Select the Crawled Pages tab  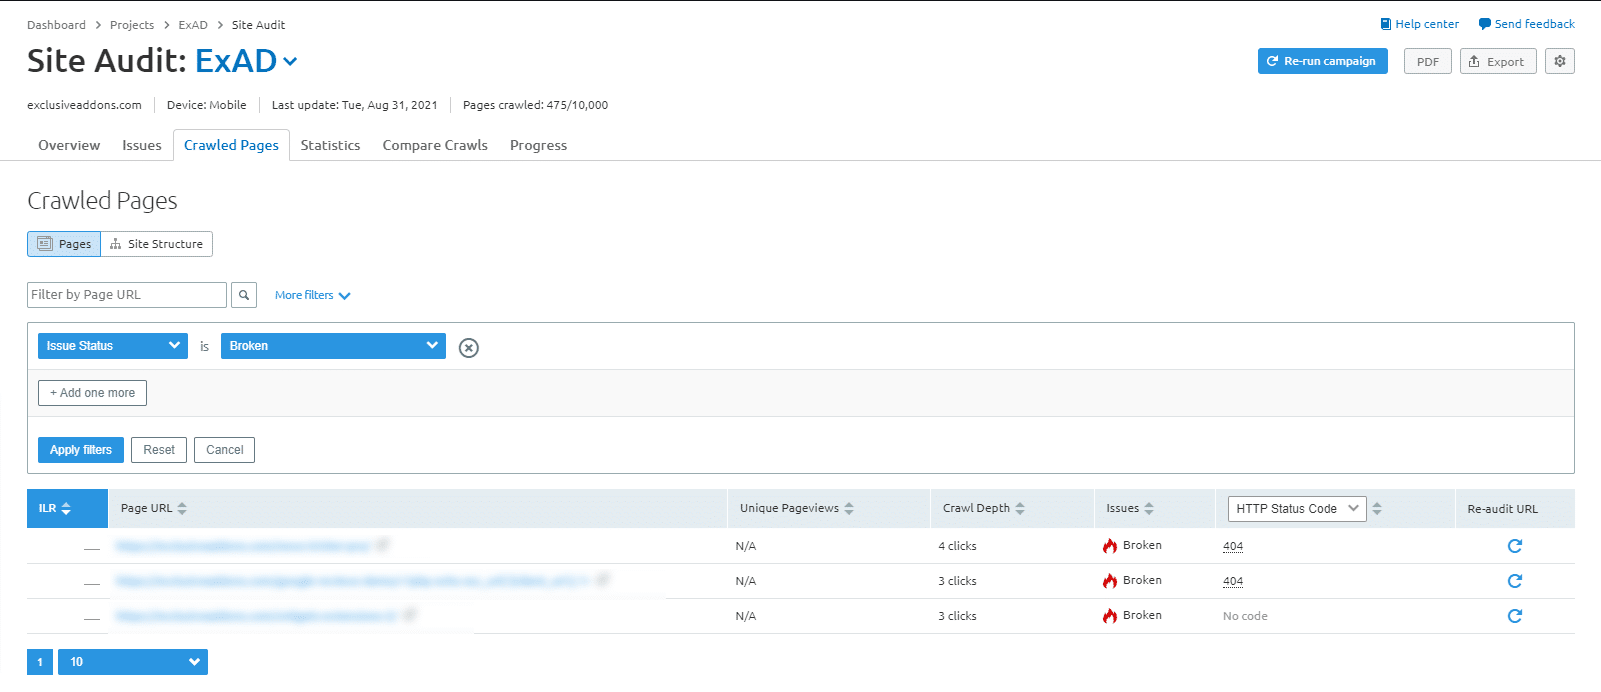coord(231,145)
